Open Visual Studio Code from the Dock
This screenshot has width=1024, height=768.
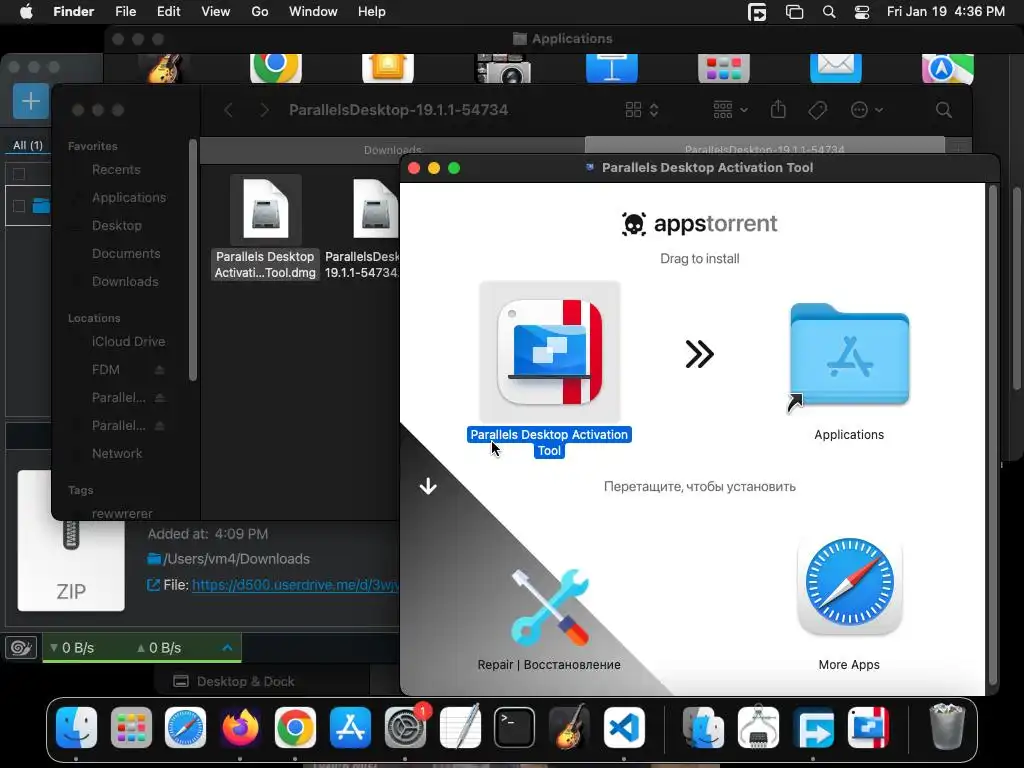(x=624, y=728)
